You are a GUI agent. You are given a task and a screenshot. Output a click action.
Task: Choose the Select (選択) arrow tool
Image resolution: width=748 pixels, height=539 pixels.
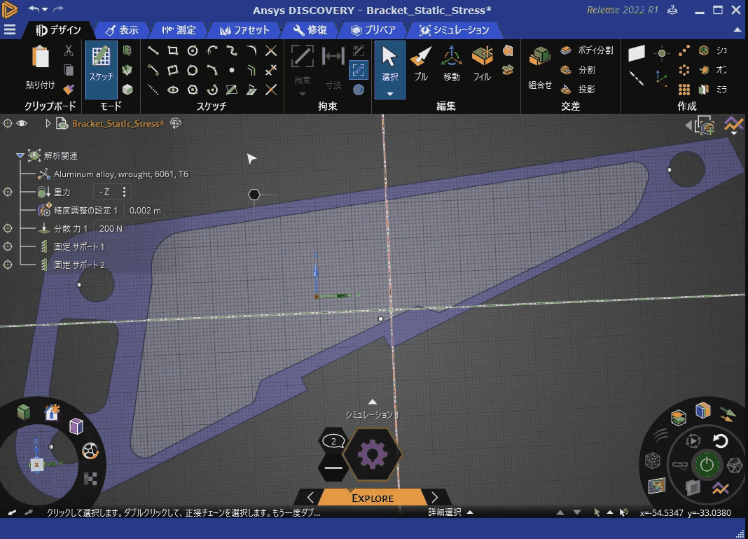(x=390, y=62)
